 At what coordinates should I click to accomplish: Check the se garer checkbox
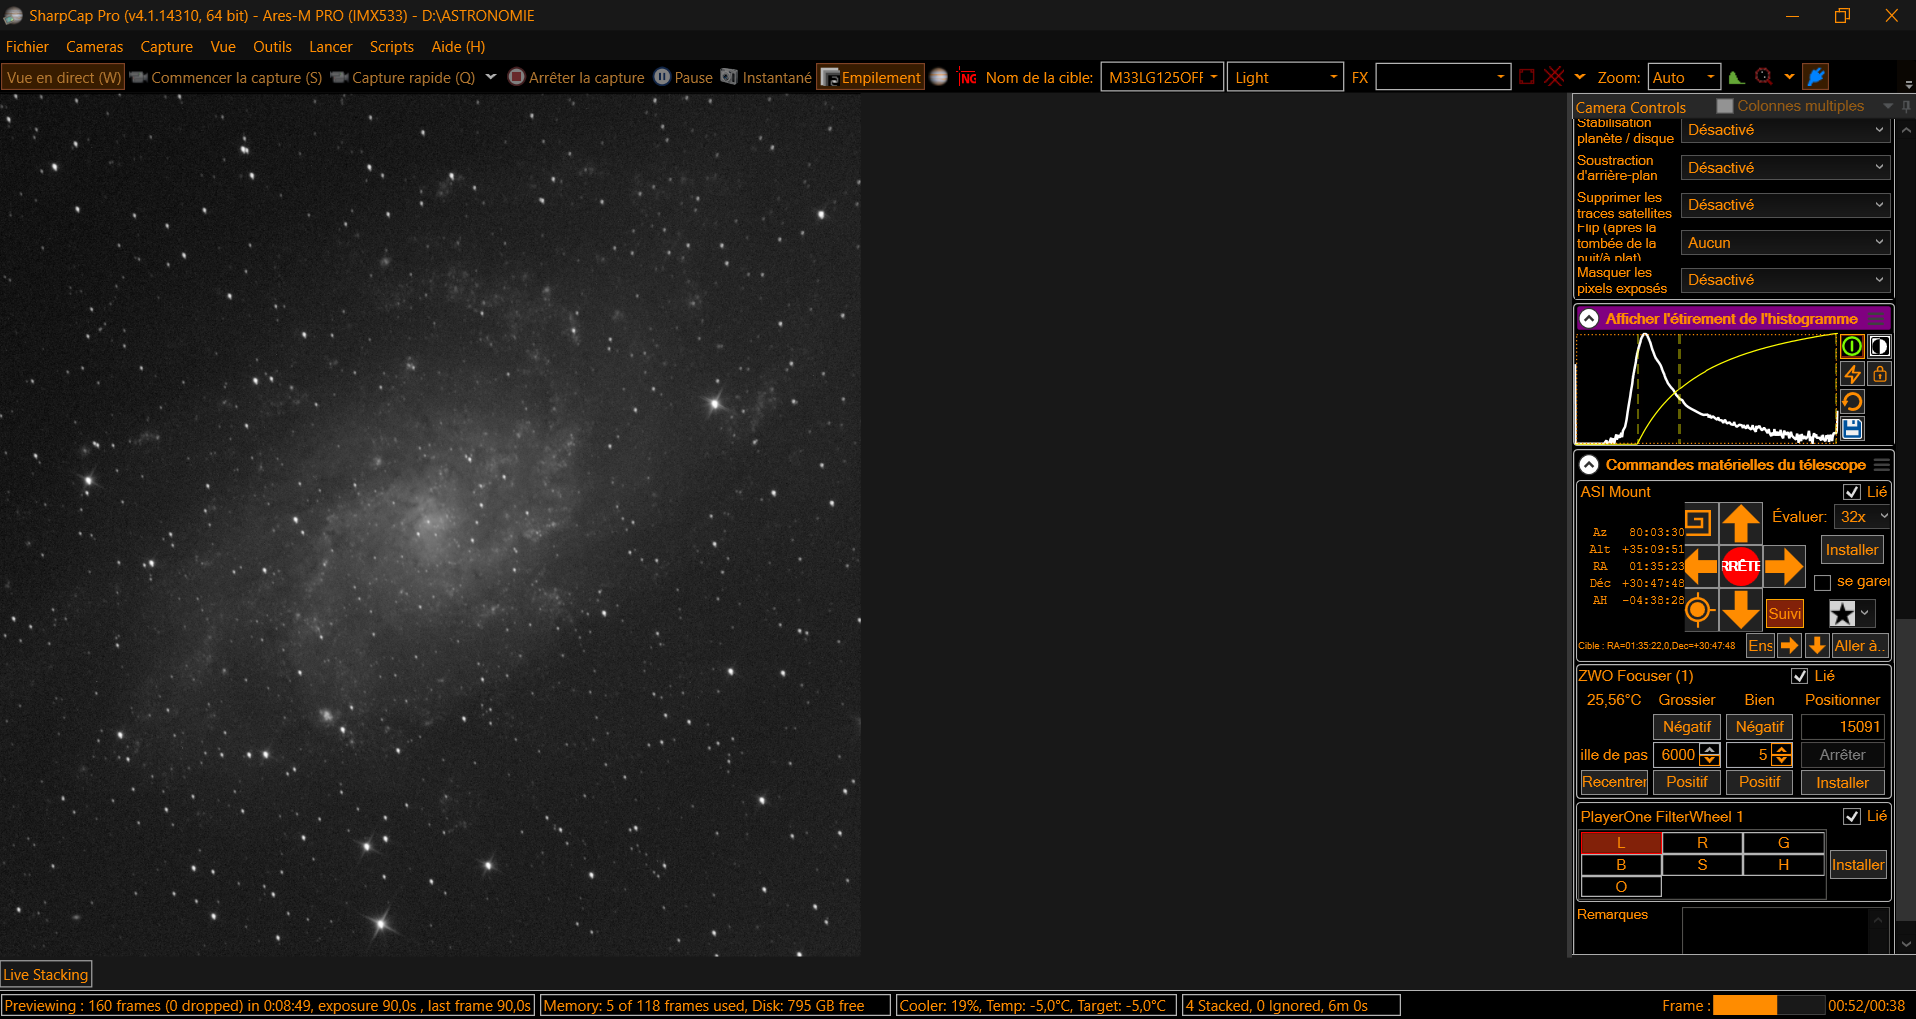[x=1823, y=582]
